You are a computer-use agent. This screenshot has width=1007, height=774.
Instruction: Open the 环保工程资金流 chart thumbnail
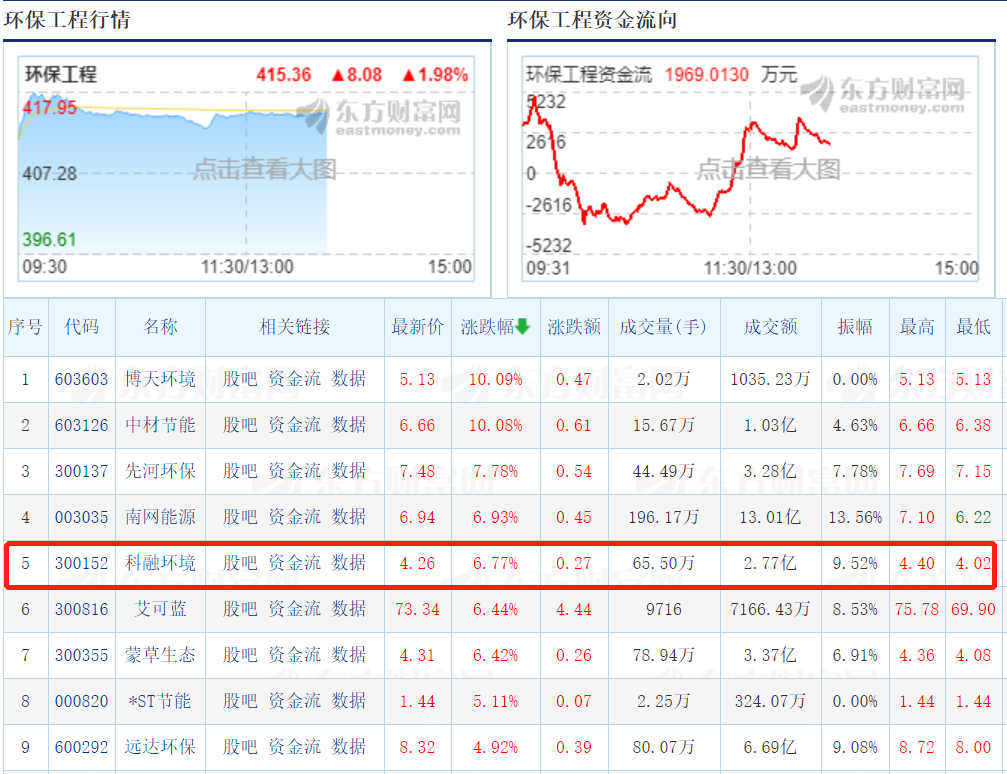[750, 169]
